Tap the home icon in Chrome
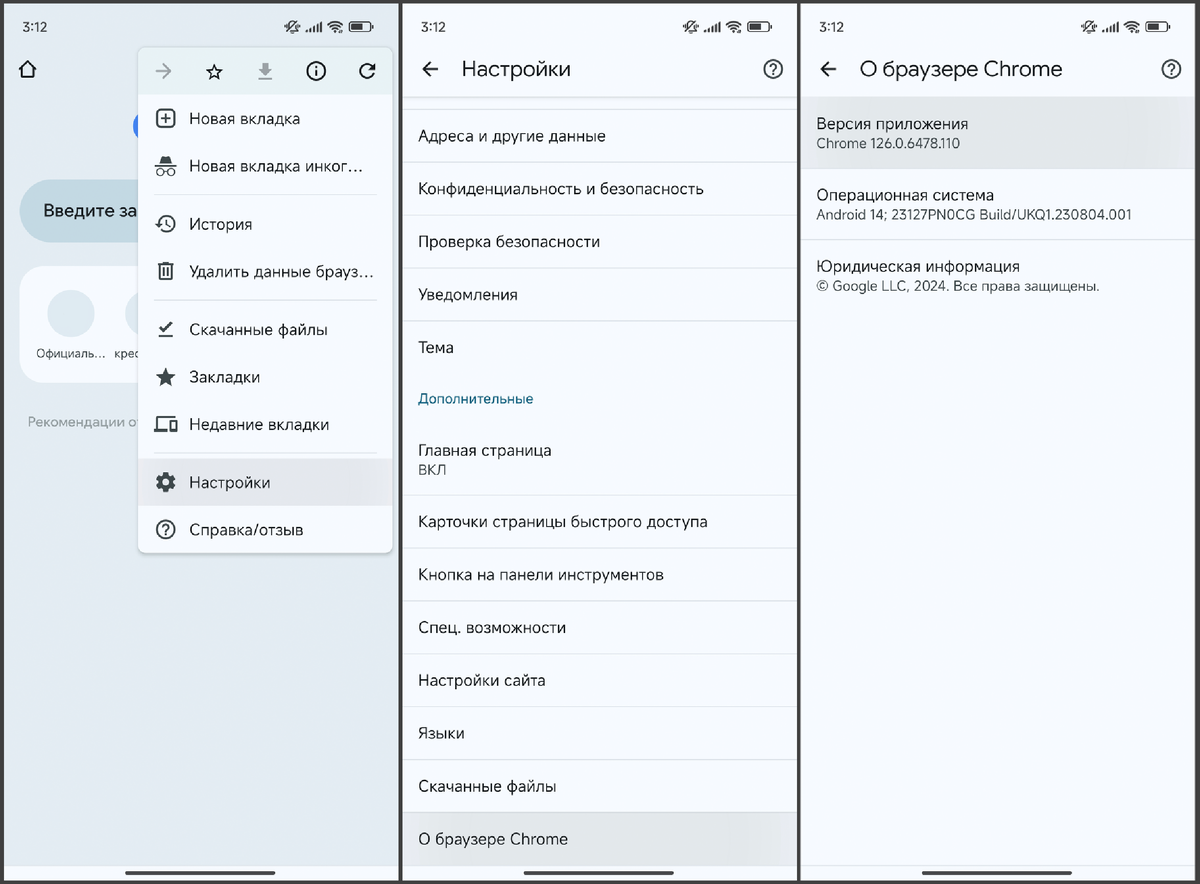The width and height of the screenshot is (1200, 884). (28, 70)
